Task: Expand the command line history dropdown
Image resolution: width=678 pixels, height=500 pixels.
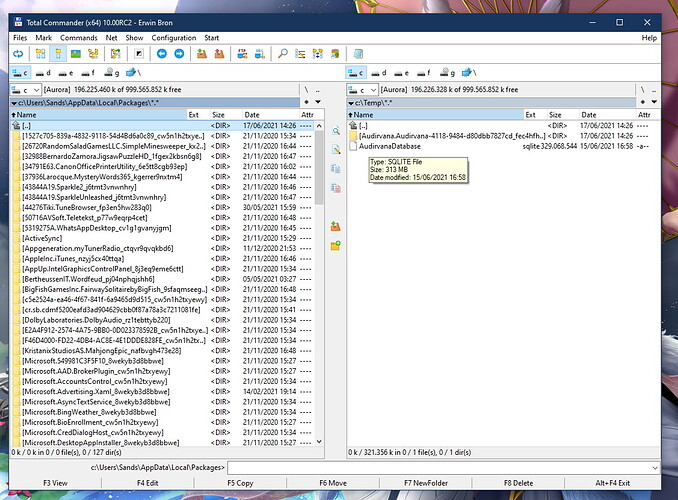Action: (655, 468)
